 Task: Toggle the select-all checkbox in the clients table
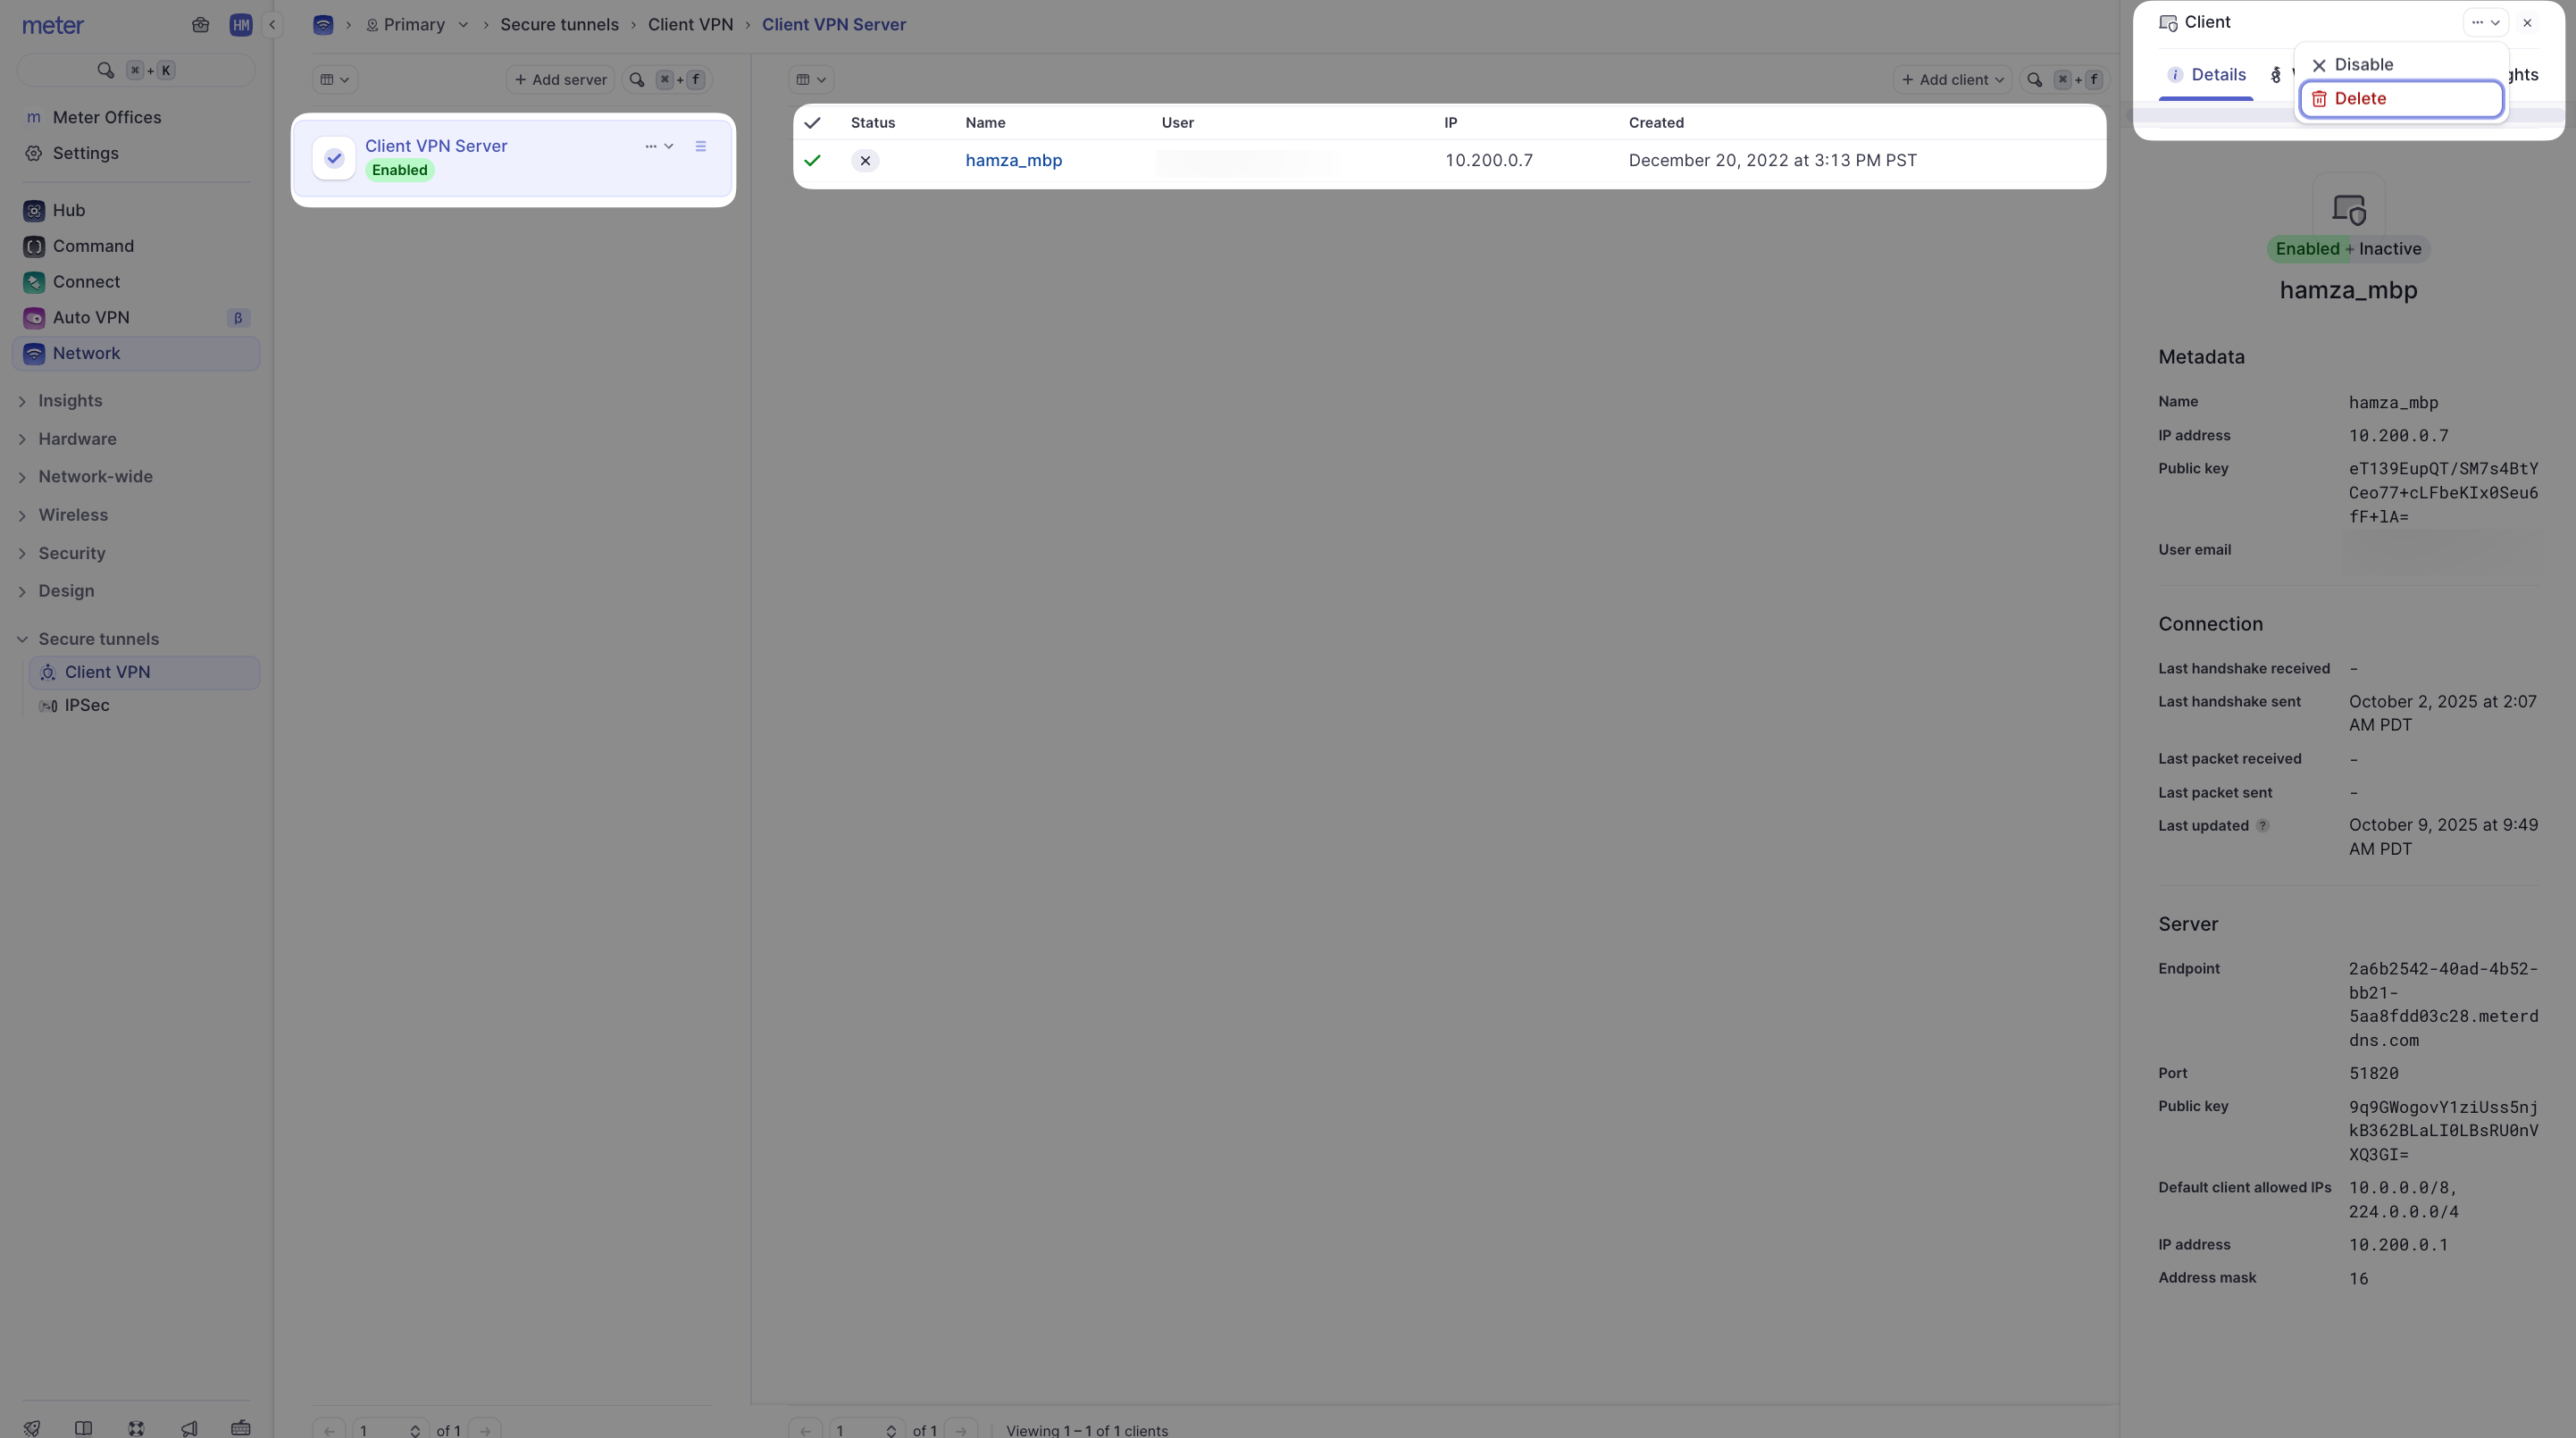click(813, 122)
